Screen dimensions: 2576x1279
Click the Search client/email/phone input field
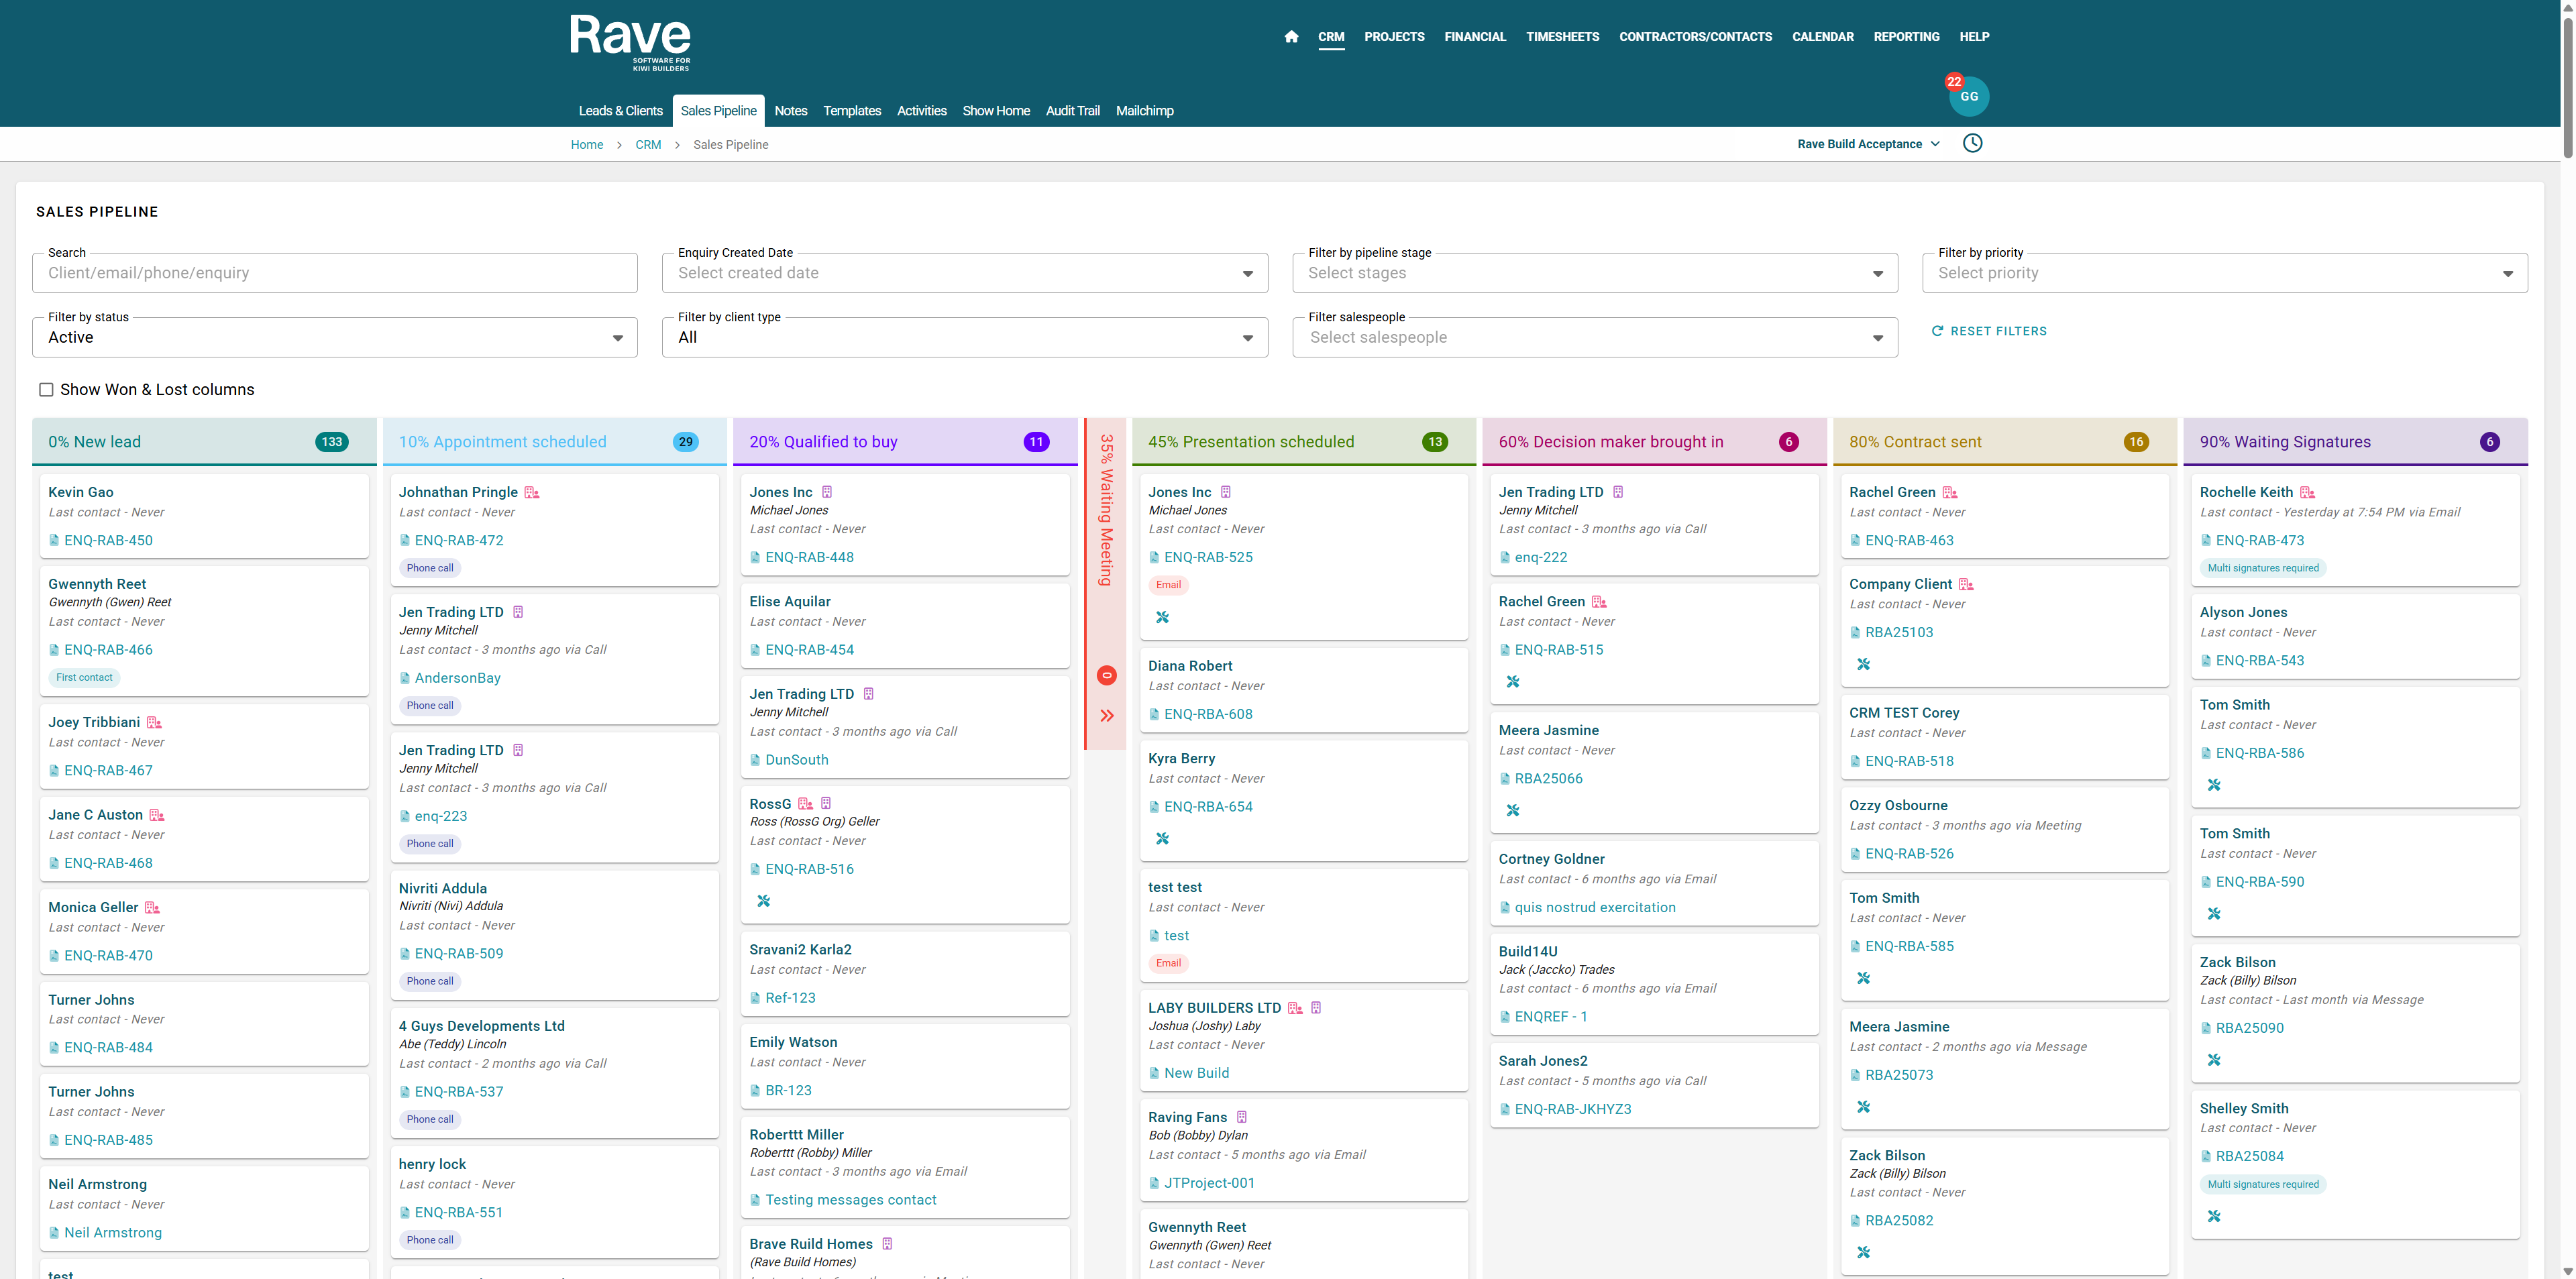point(334,273)
